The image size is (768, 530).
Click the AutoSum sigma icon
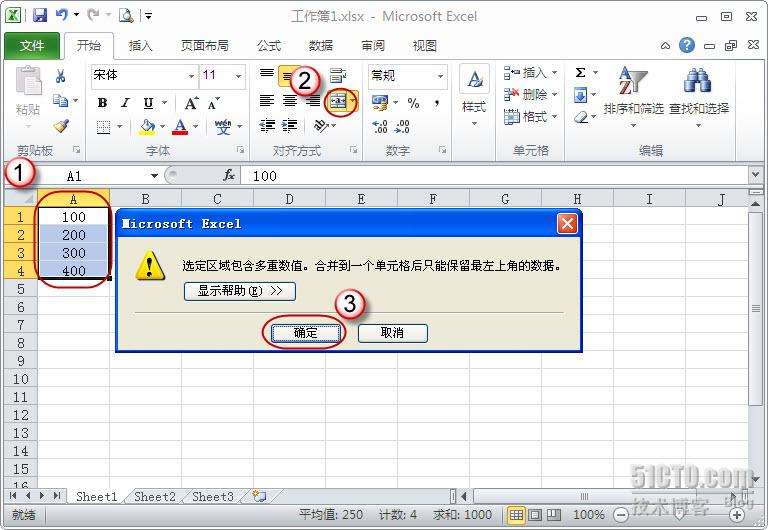(x=581, y=73)
